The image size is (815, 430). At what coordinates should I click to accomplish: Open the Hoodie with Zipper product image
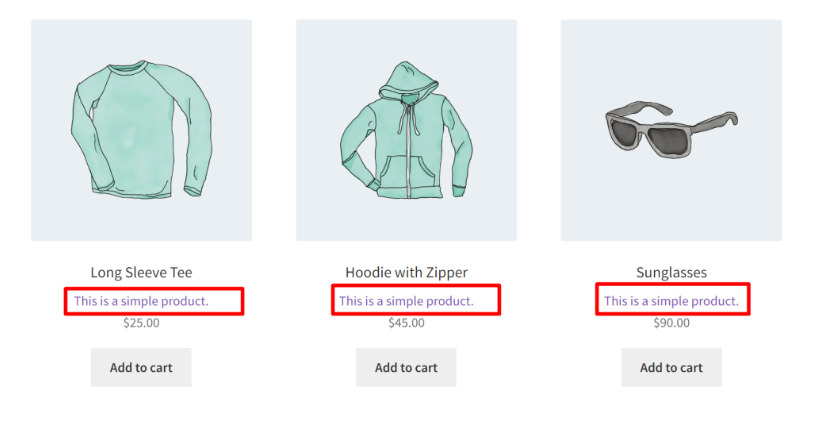coord(406,130)
